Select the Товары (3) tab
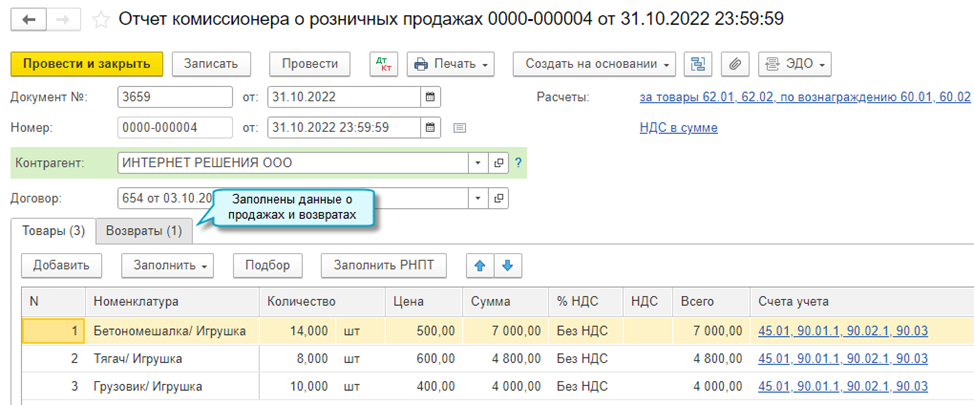The width and height of the screenshot is (974, 405). (x=54, y=231)
